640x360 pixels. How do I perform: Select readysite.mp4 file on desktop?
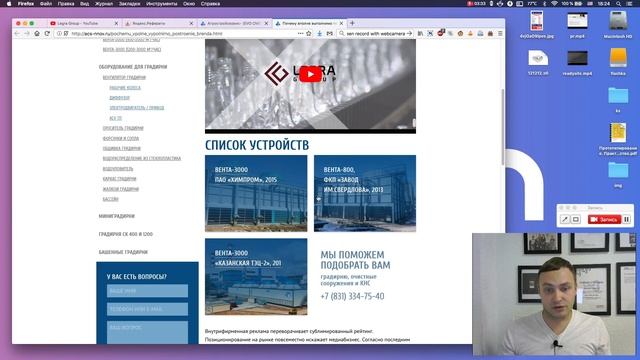point(577,62)
